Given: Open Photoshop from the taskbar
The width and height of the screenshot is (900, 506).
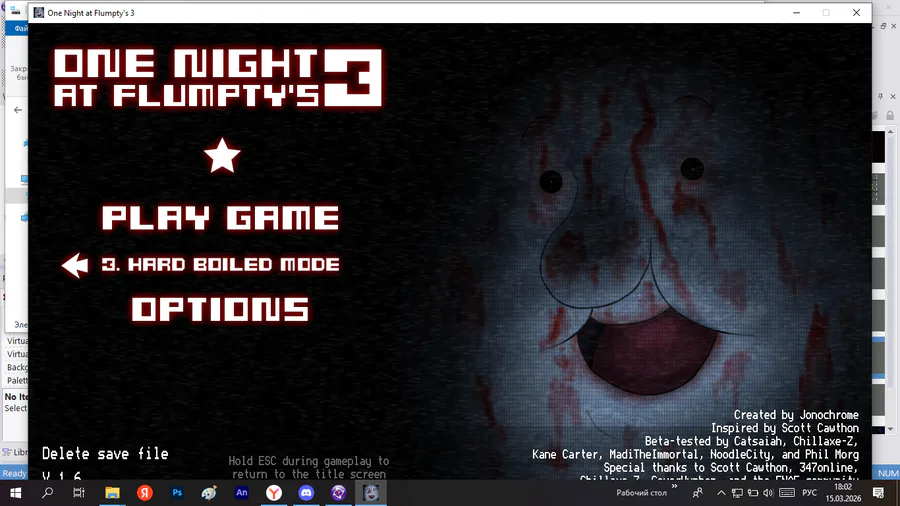Looking at the screenshot, I should 177,493.
